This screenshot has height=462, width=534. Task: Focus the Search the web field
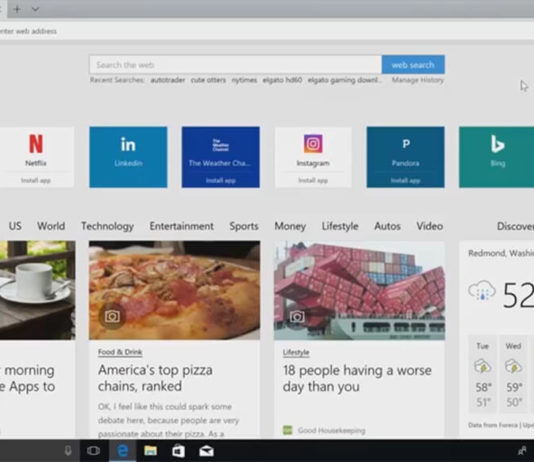[235, 65]
